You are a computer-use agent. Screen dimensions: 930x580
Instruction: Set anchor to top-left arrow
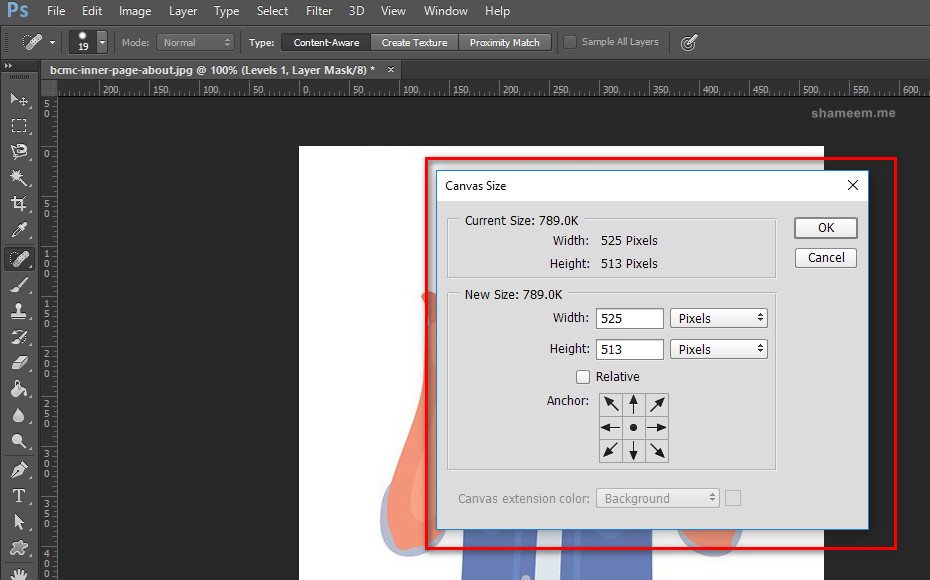610,404
